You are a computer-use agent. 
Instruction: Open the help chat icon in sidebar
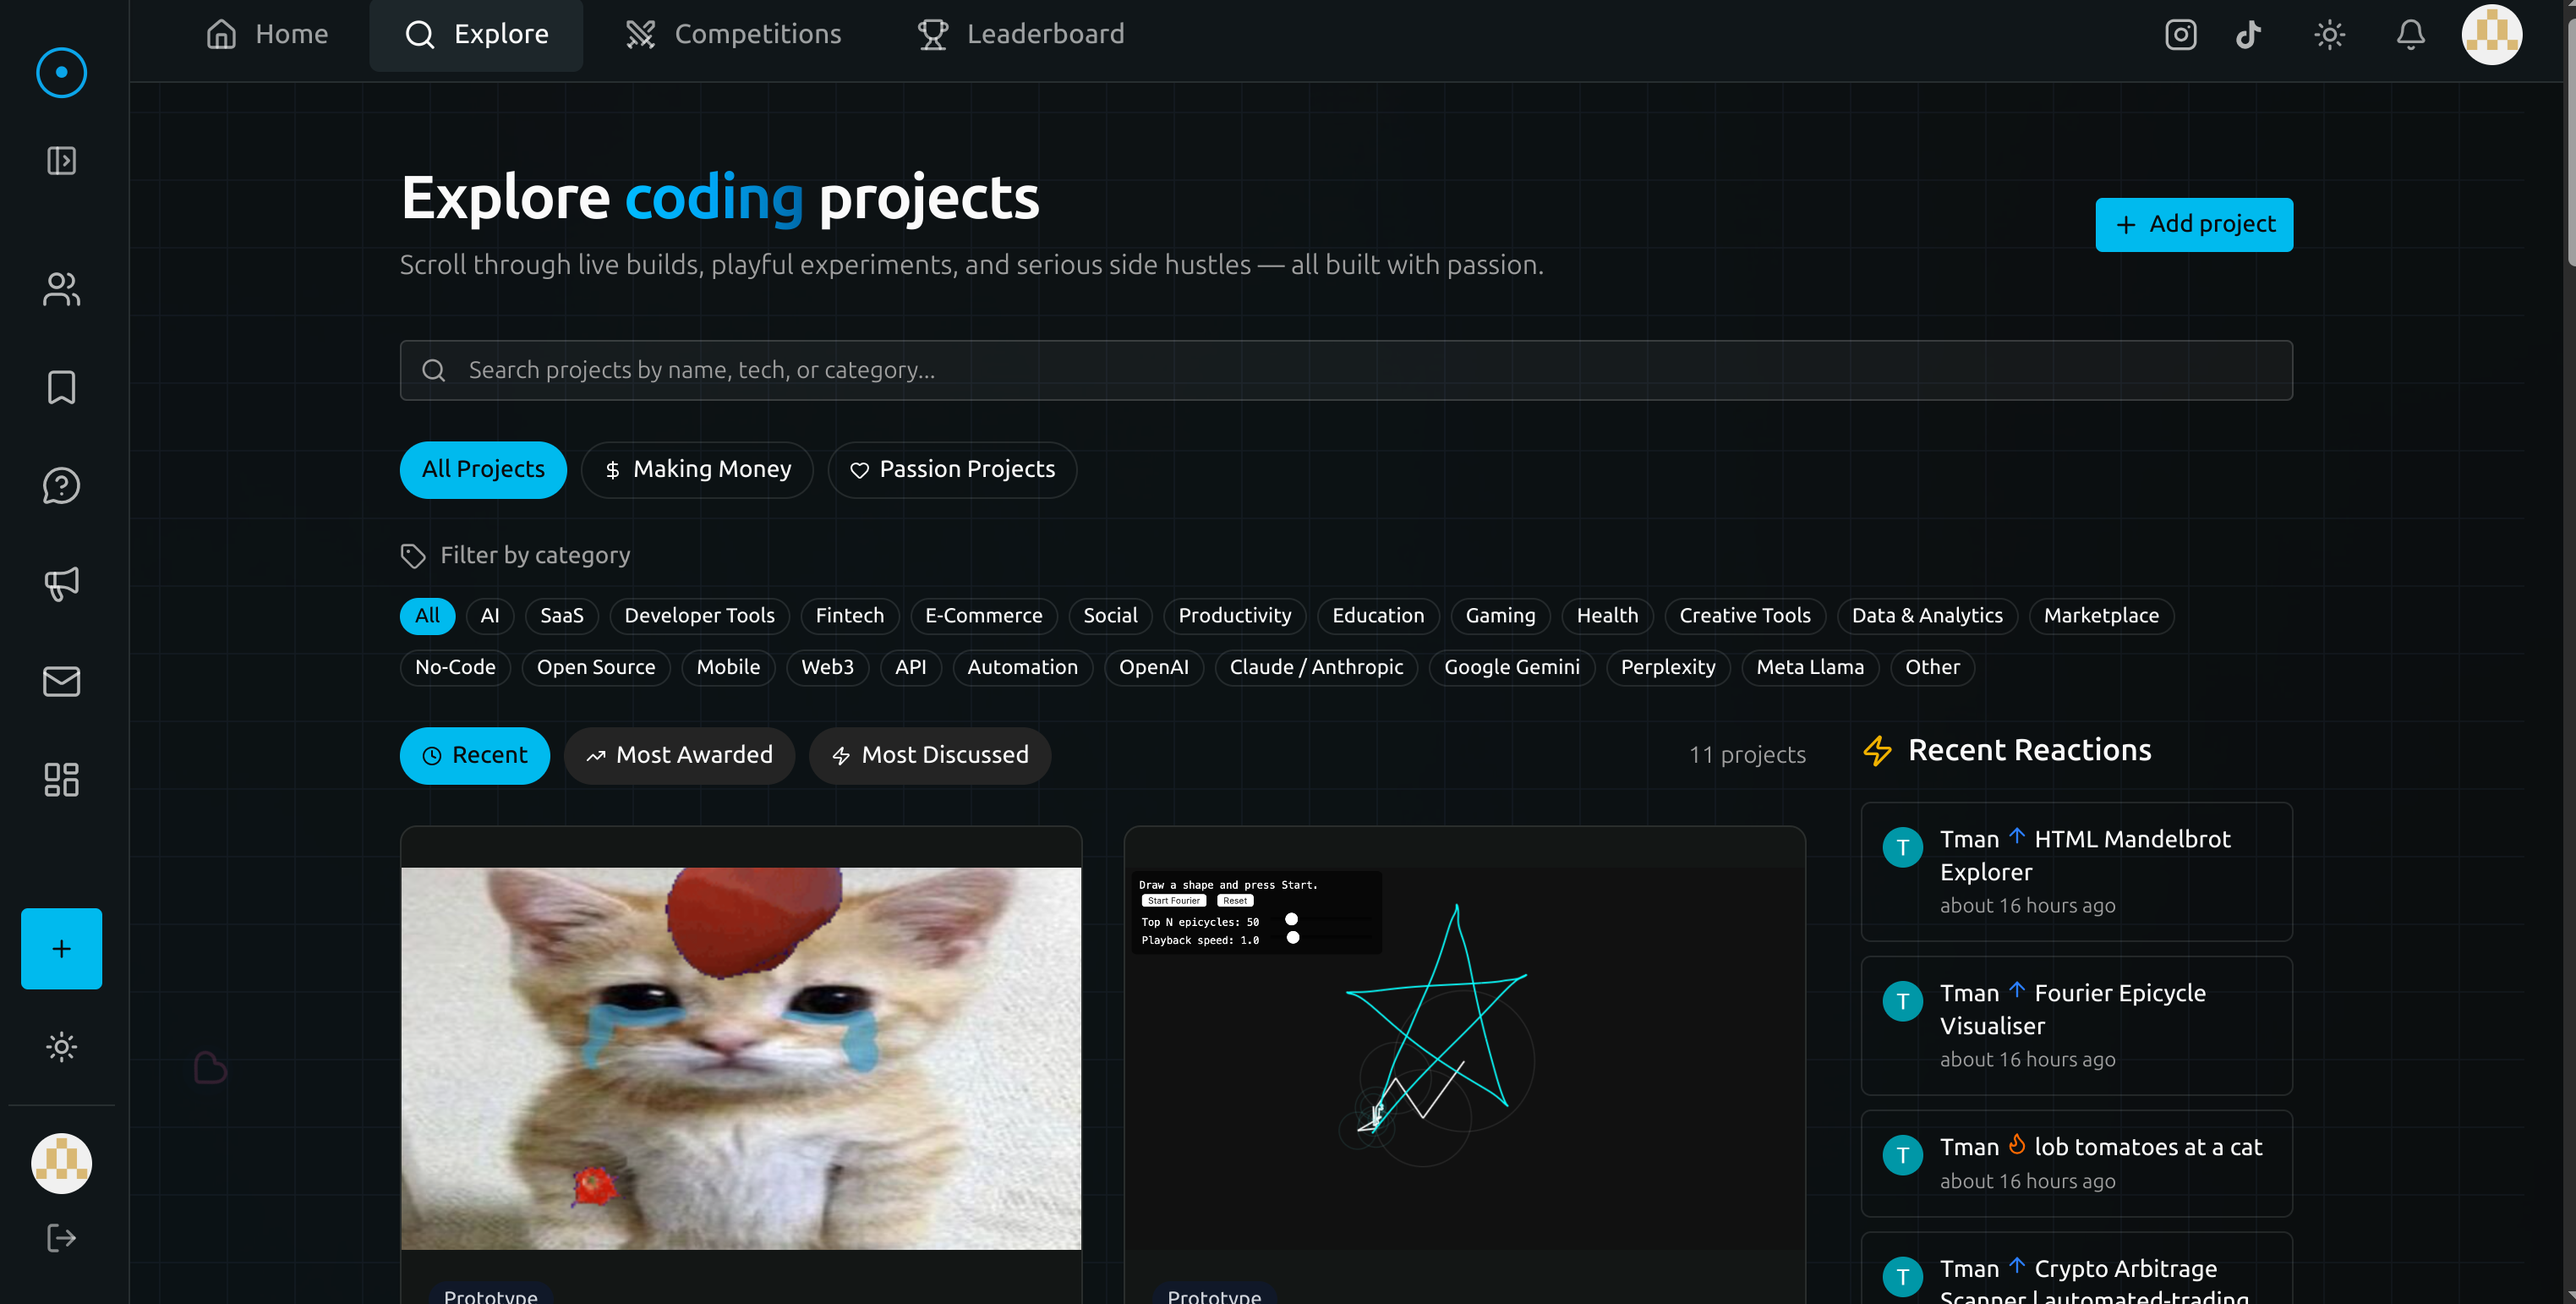click(60, 486)
